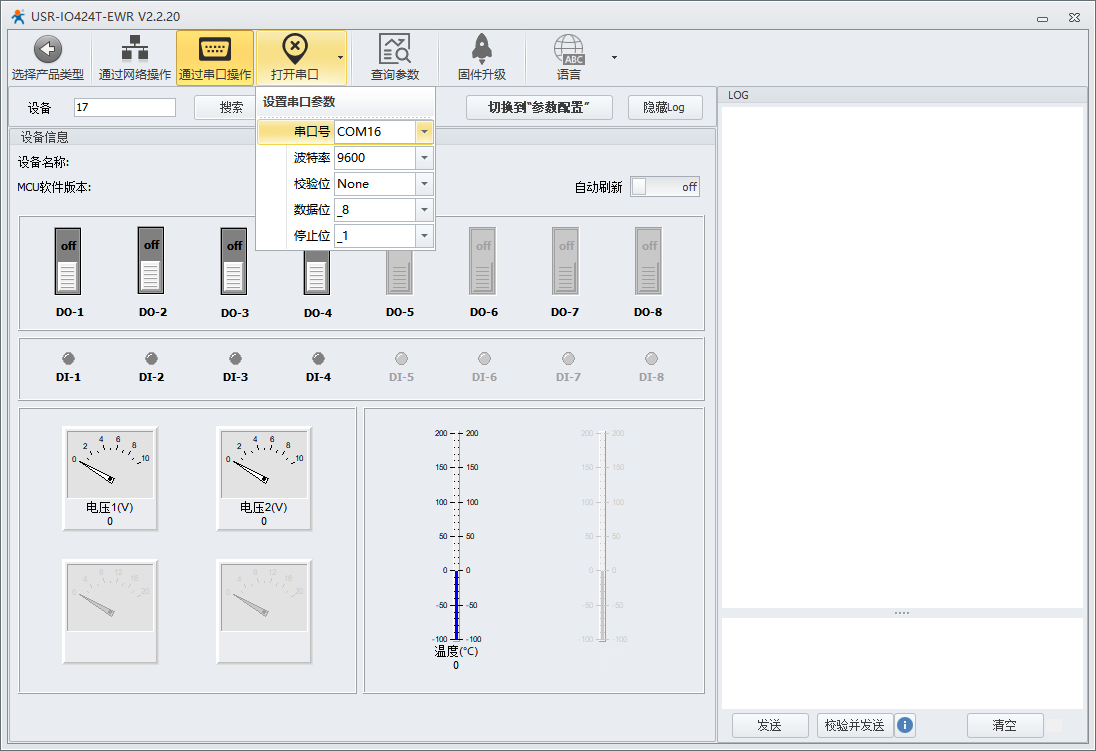
Task: Click the 切换到"参数配置" button
Action: (539, 107)
